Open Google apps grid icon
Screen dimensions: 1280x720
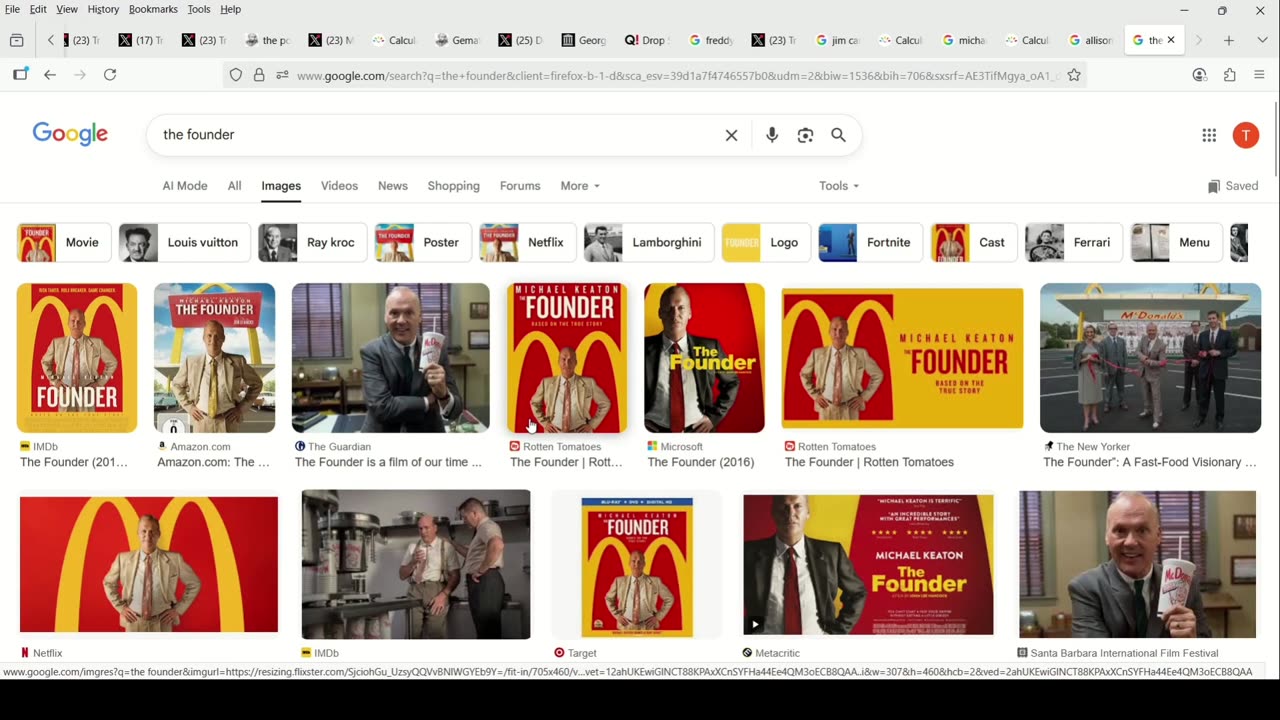(1209, 135)
